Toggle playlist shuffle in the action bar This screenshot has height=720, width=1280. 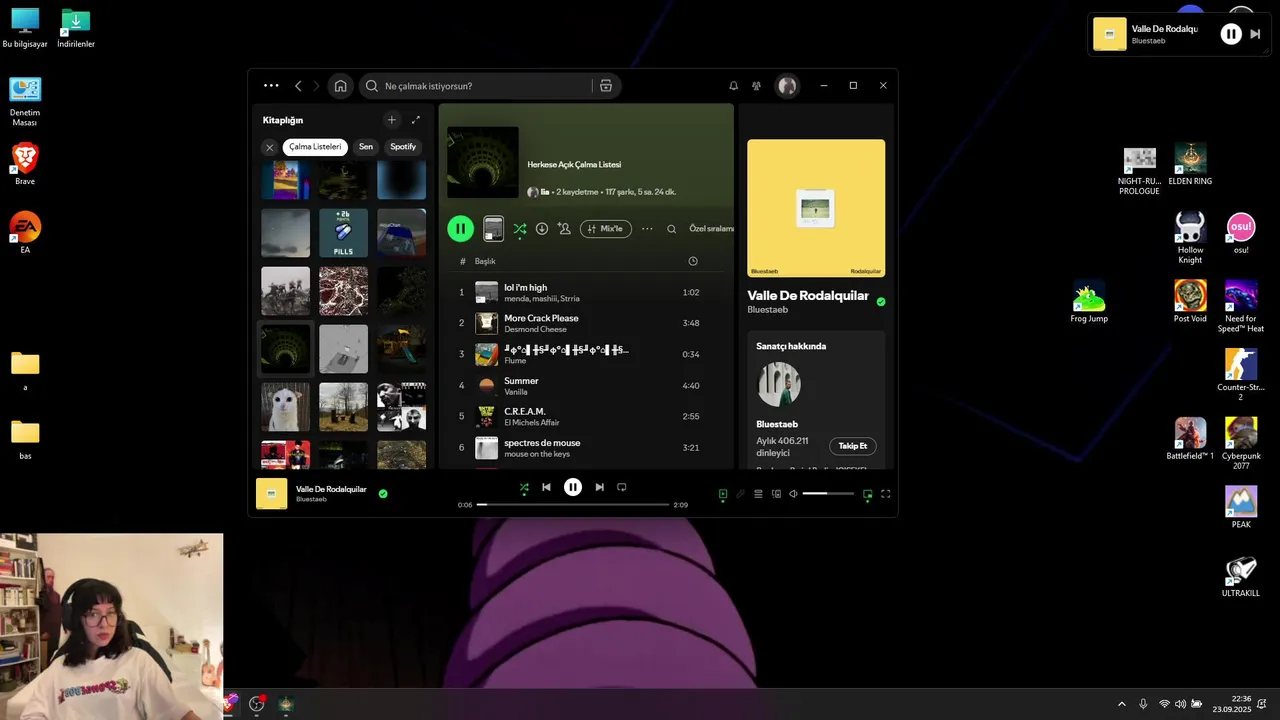520,229
